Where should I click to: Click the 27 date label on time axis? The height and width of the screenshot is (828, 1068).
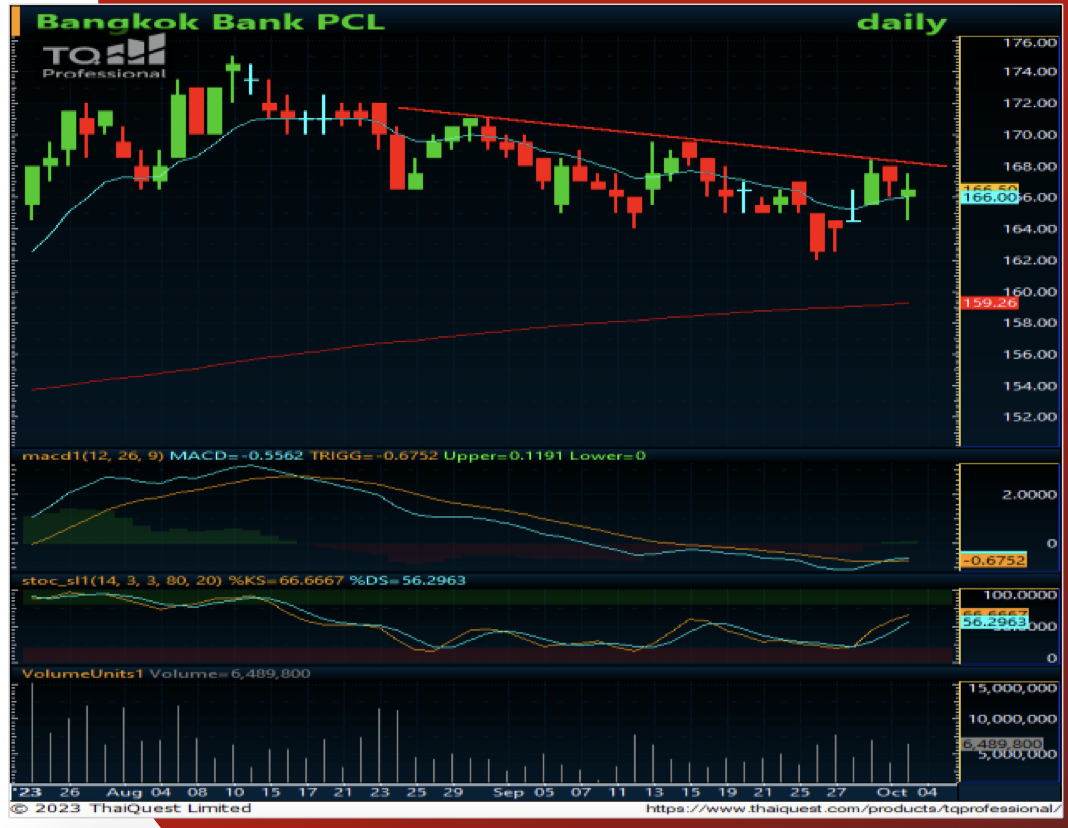coord(836,793)
